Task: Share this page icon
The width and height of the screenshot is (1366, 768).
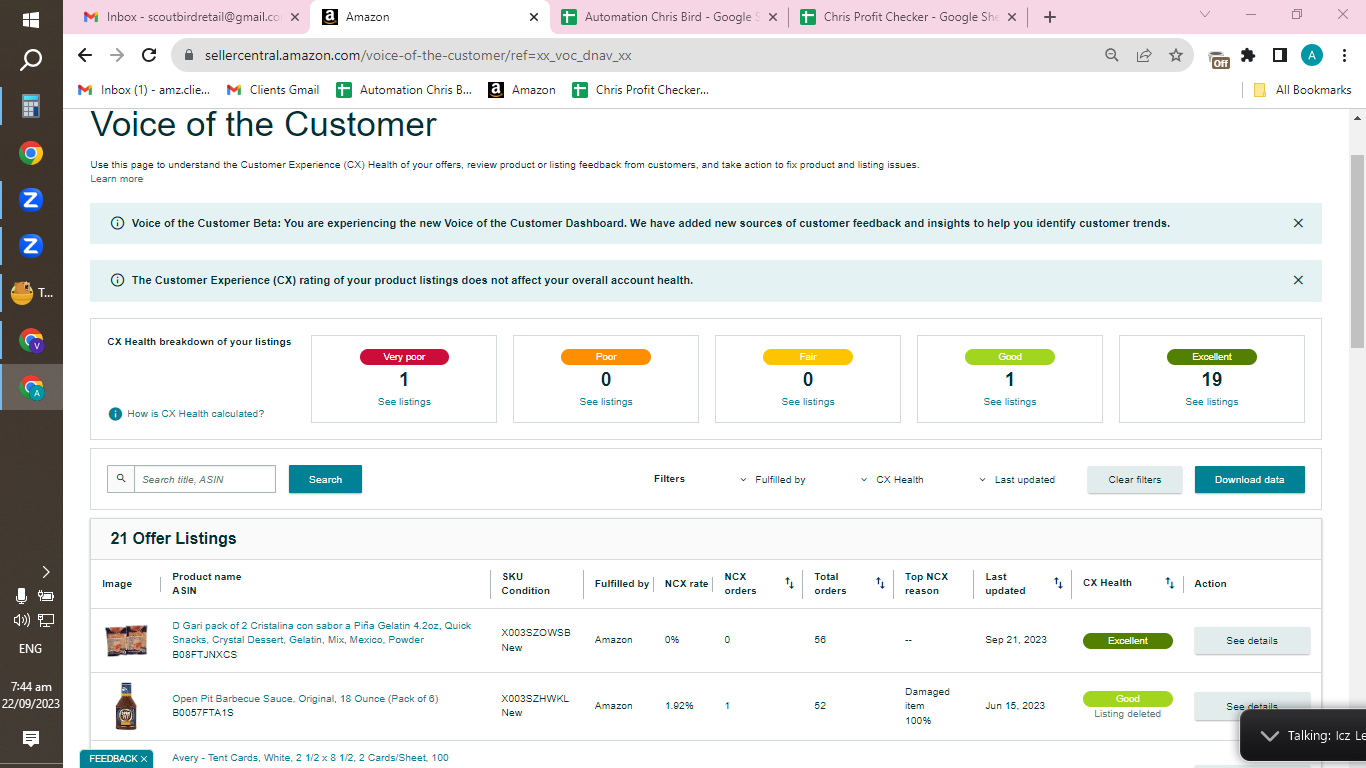Action: click(x=1144, y=55)
